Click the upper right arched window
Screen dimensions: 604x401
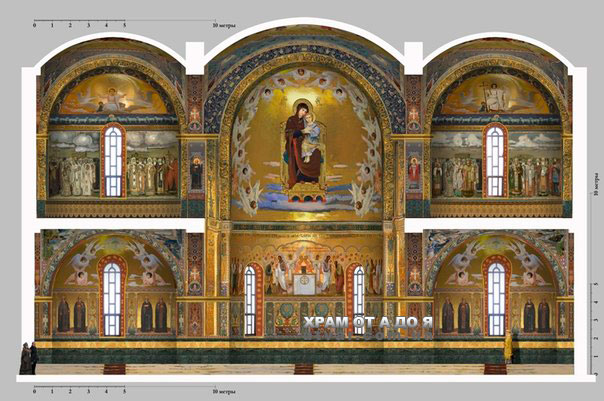(494, 161)
